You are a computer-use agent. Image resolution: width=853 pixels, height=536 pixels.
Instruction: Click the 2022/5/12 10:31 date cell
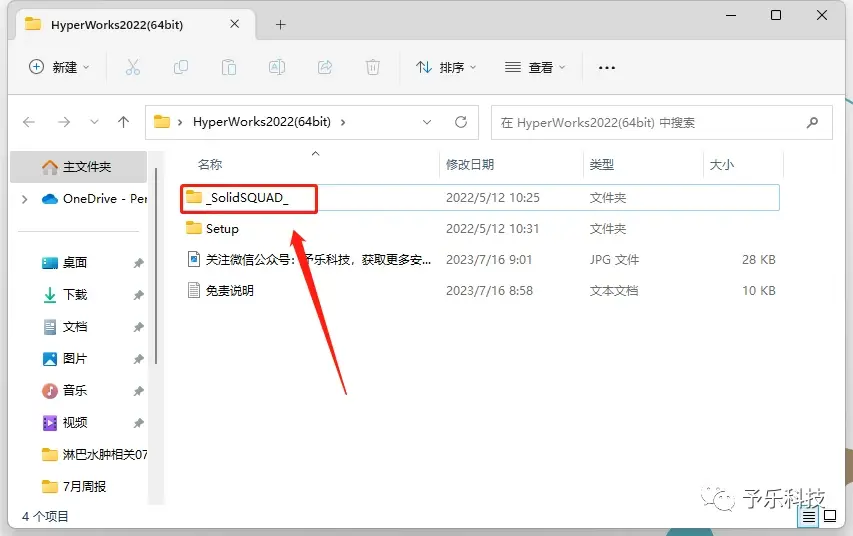tap(492, 229)
